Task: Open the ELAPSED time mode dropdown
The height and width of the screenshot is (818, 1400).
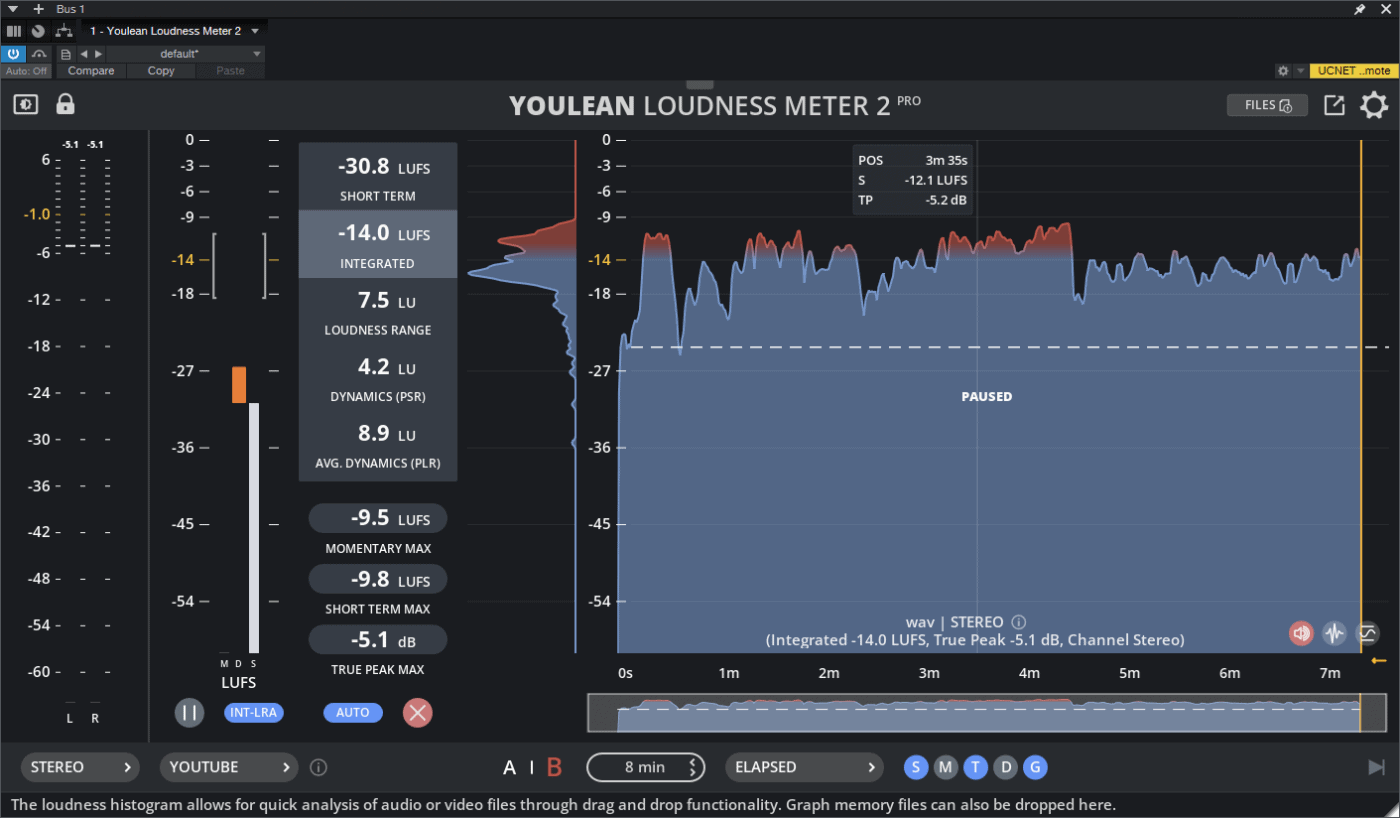Action: click(x=805, y=768)
